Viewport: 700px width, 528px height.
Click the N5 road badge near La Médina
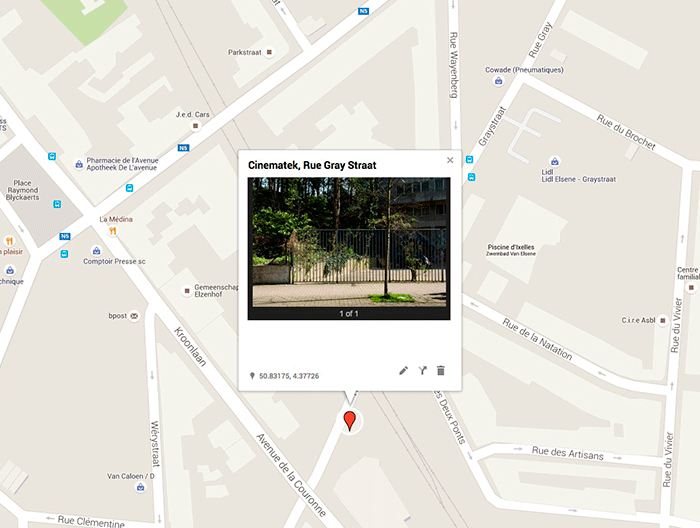65,236
